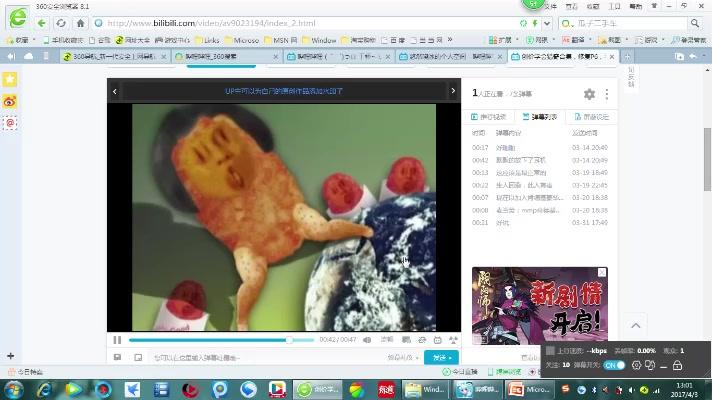712x400 pixels.
Task: Click the danmaku comment input field
Action: click(x=268, y=358)
